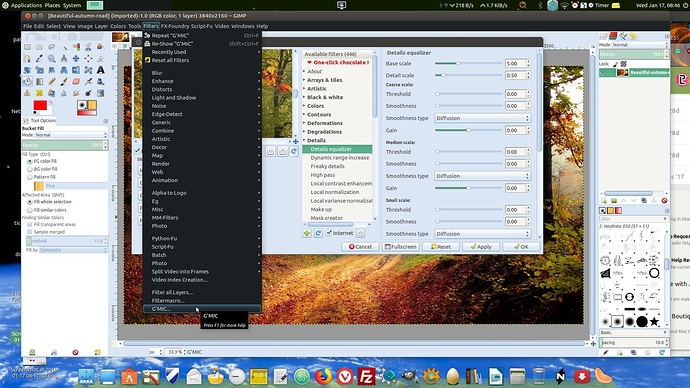This screenshot has width=690, height=388.
Task: Select the Rectangle Select tool
Action: pos(27,47)
